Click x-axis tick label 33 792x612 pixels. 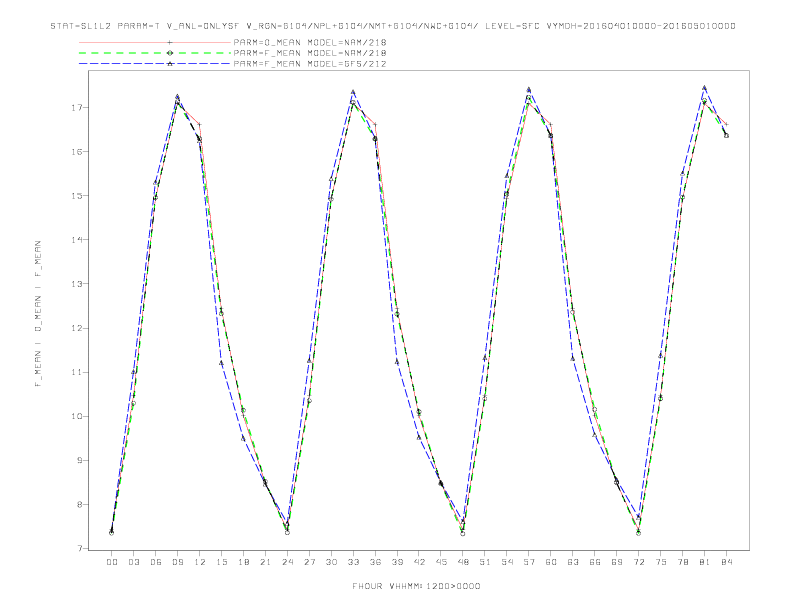point(353,562)
